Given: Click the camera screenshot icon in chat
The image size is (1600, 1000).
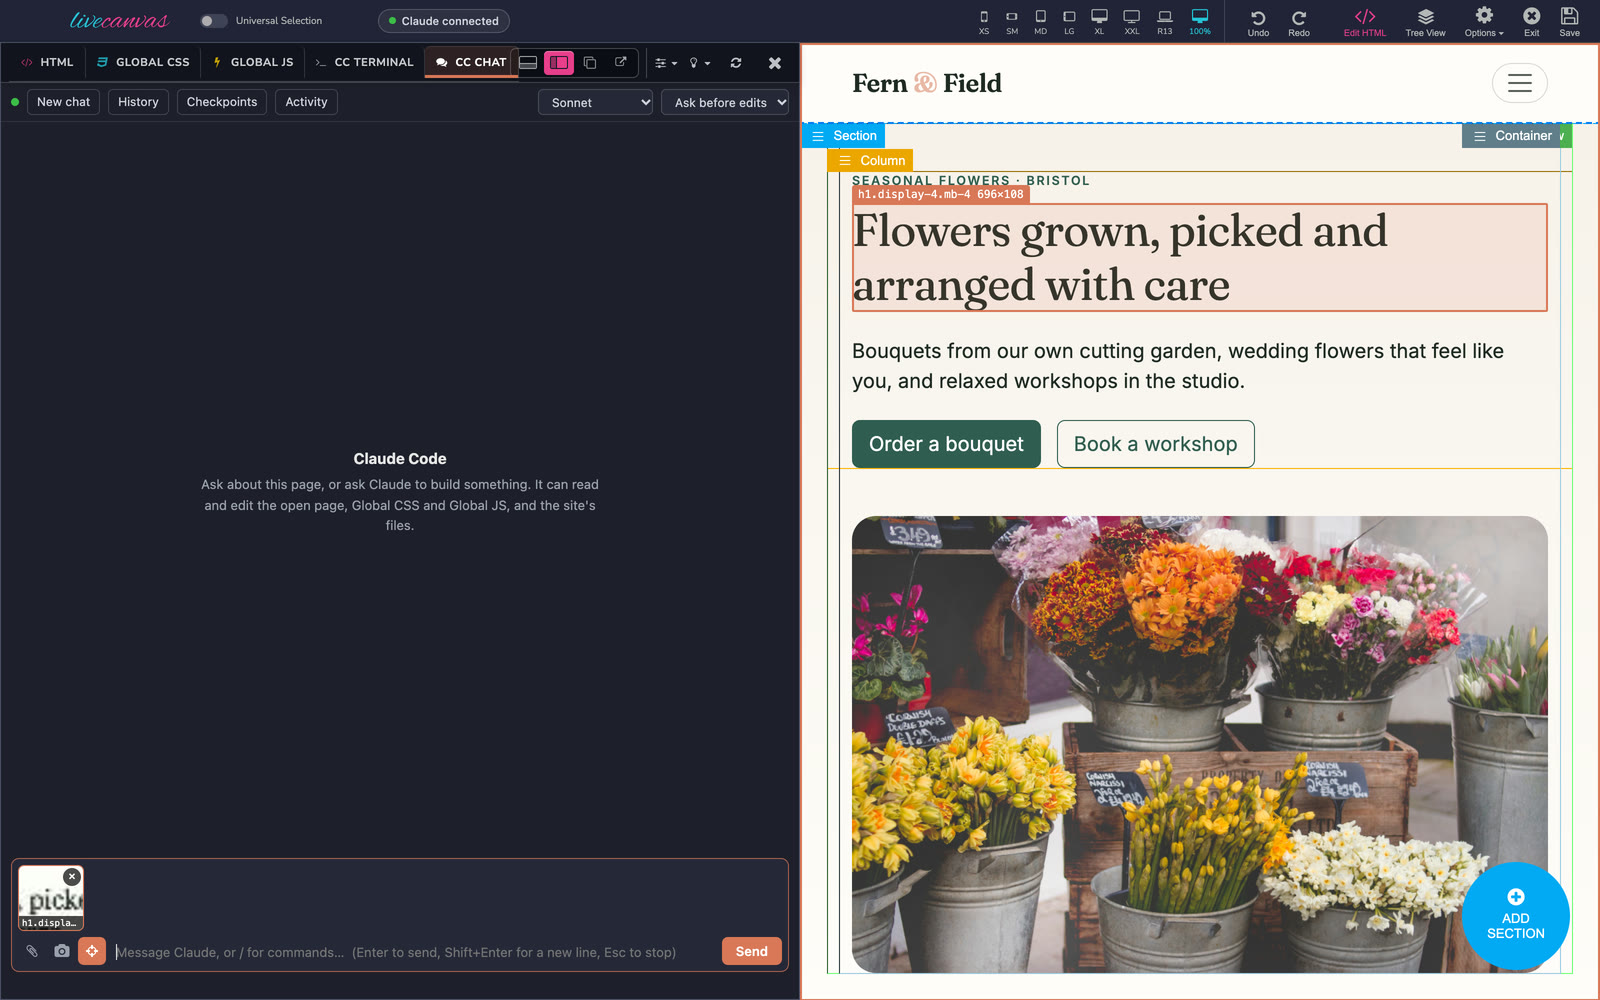Looking at the screenshot, I should tap(62, 951).
